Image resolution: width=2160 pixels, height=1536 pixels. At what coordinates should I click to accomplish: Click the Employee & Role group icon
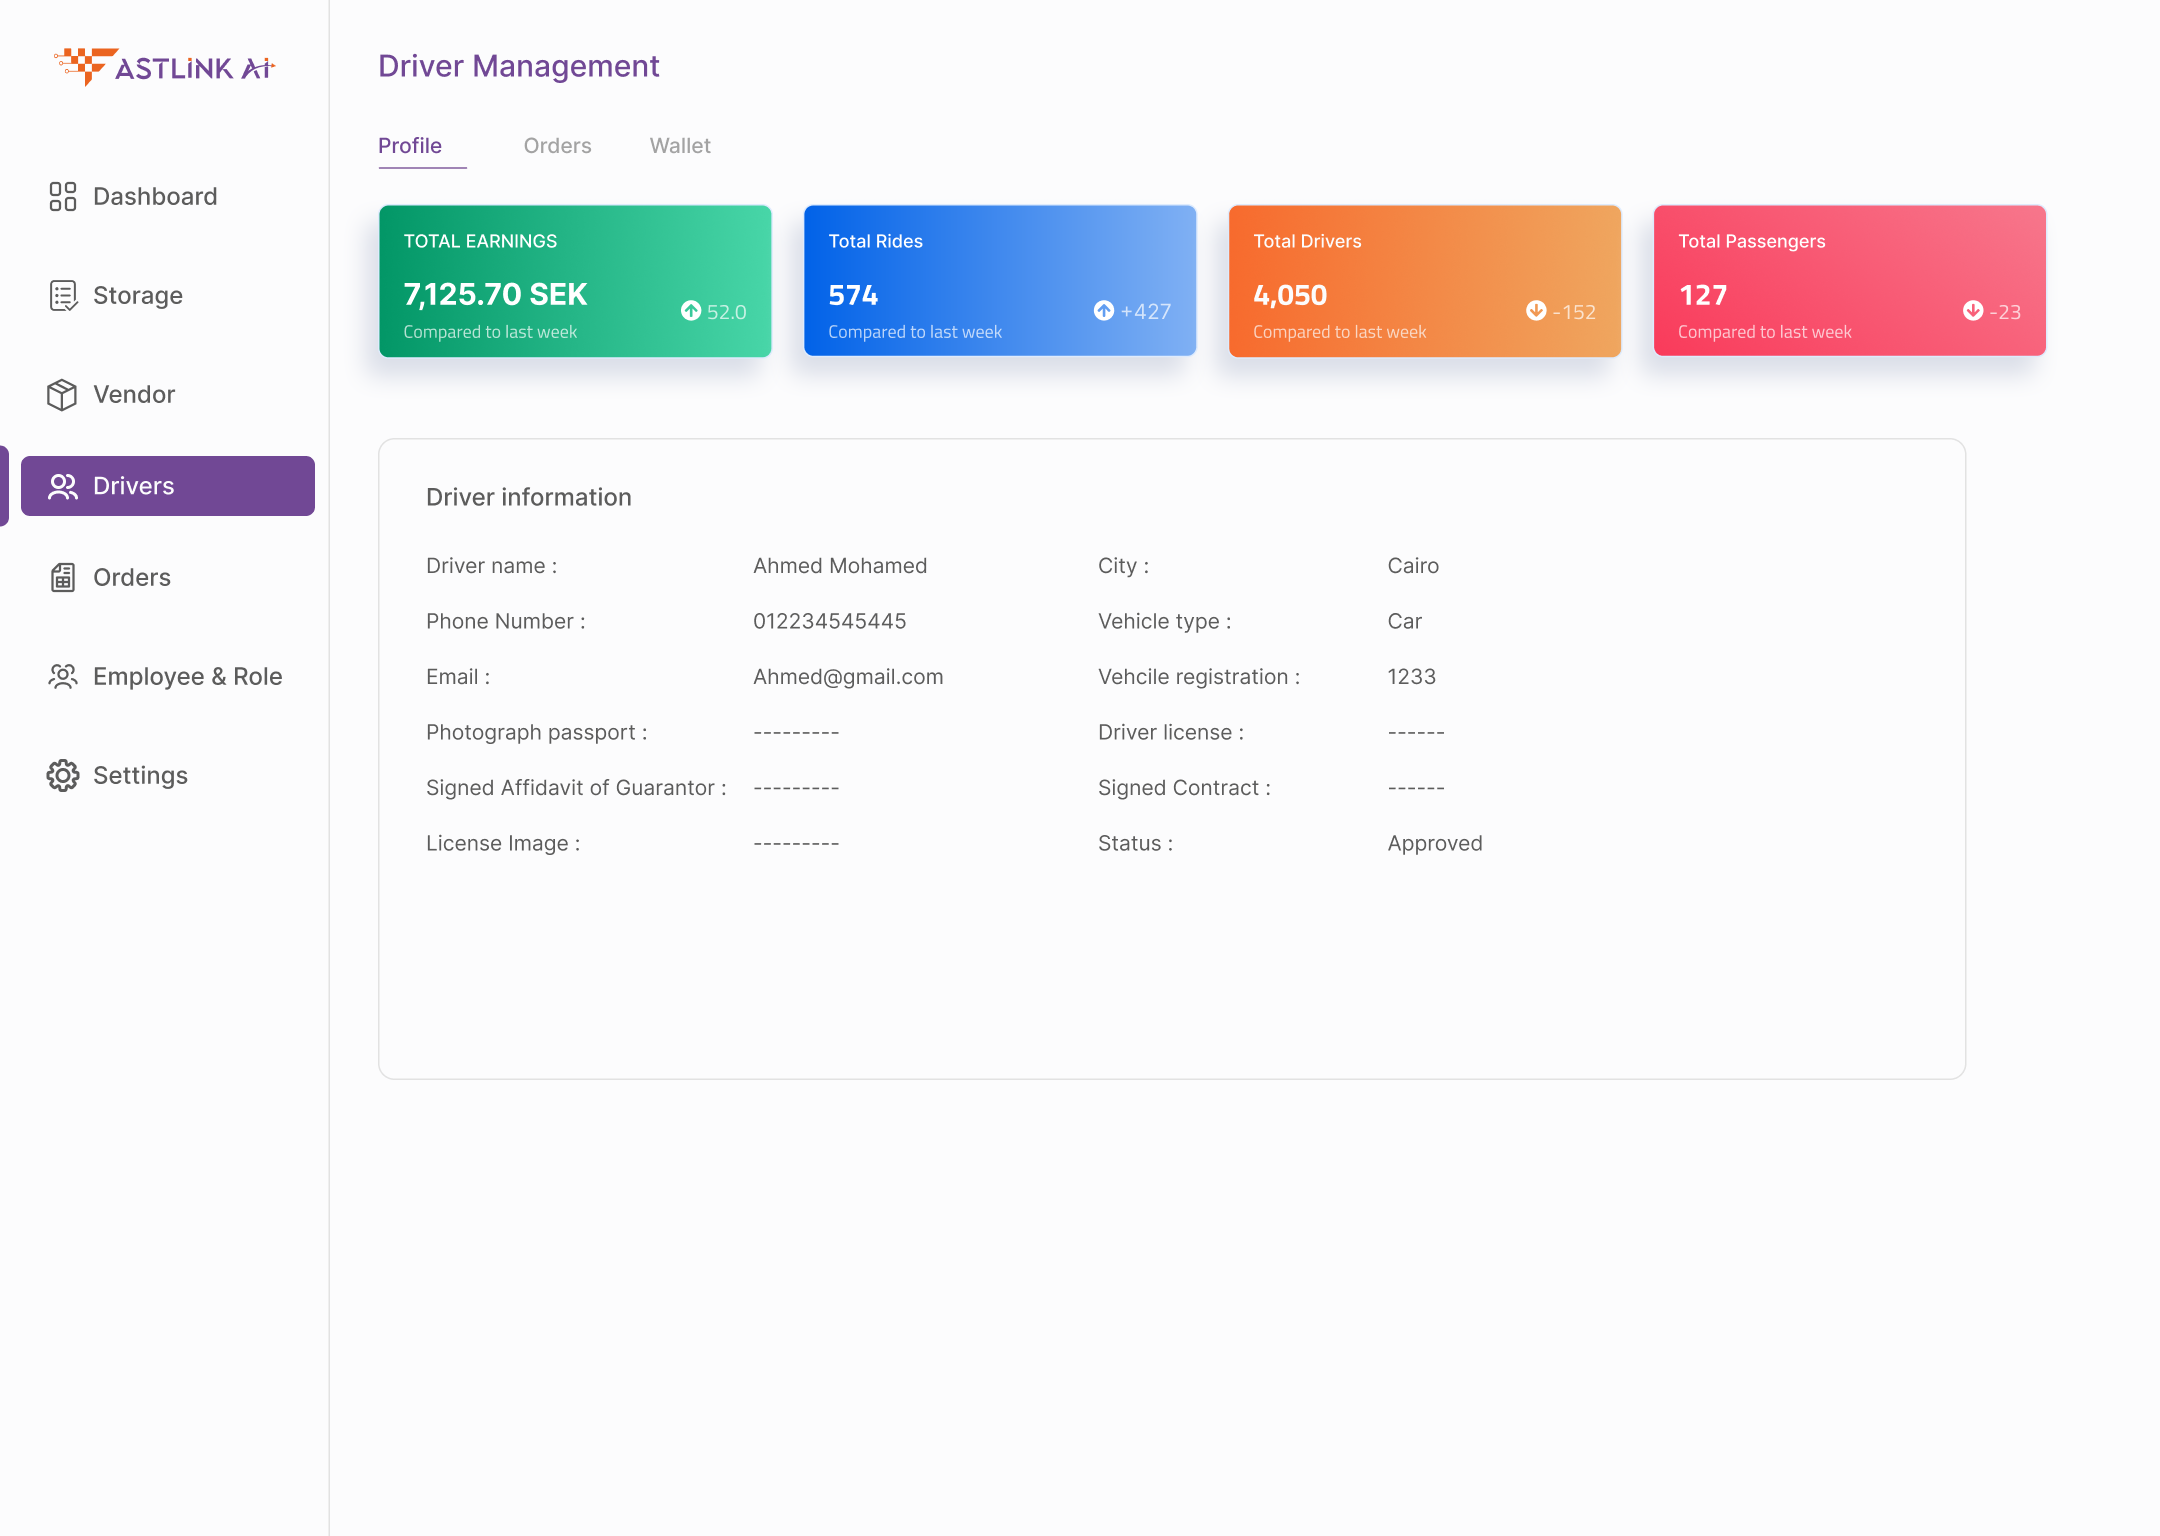pyautogui.click(x=62, y=676)
